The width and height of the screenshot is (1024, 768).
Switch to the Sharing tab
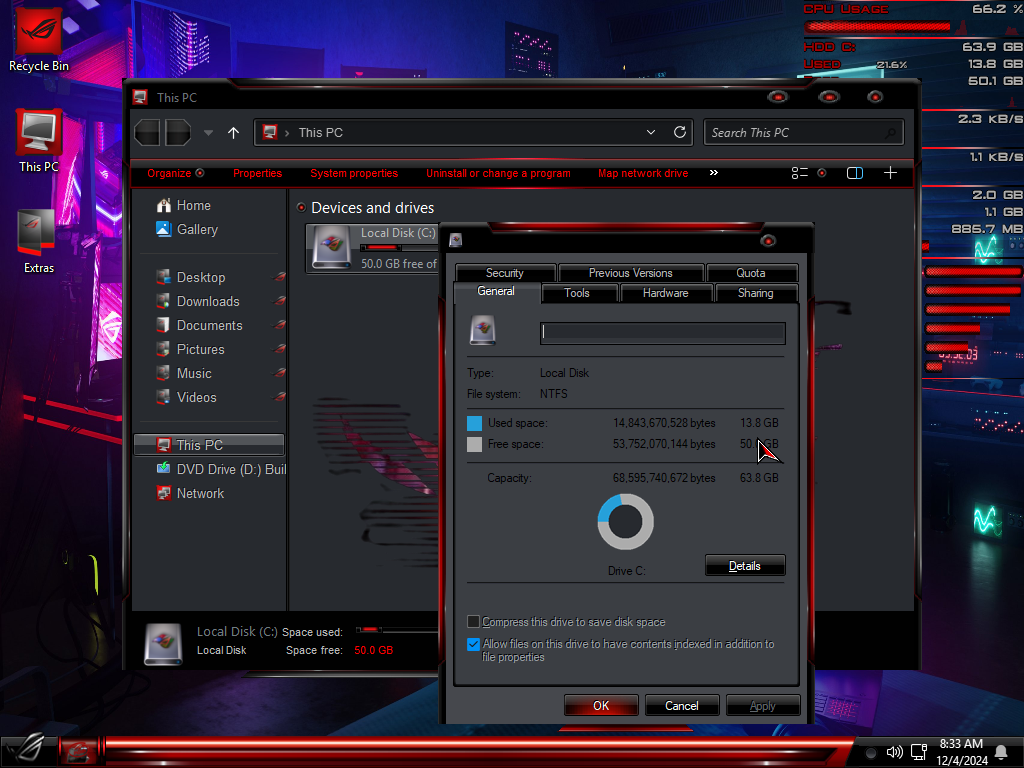click(x=756, y=293)
